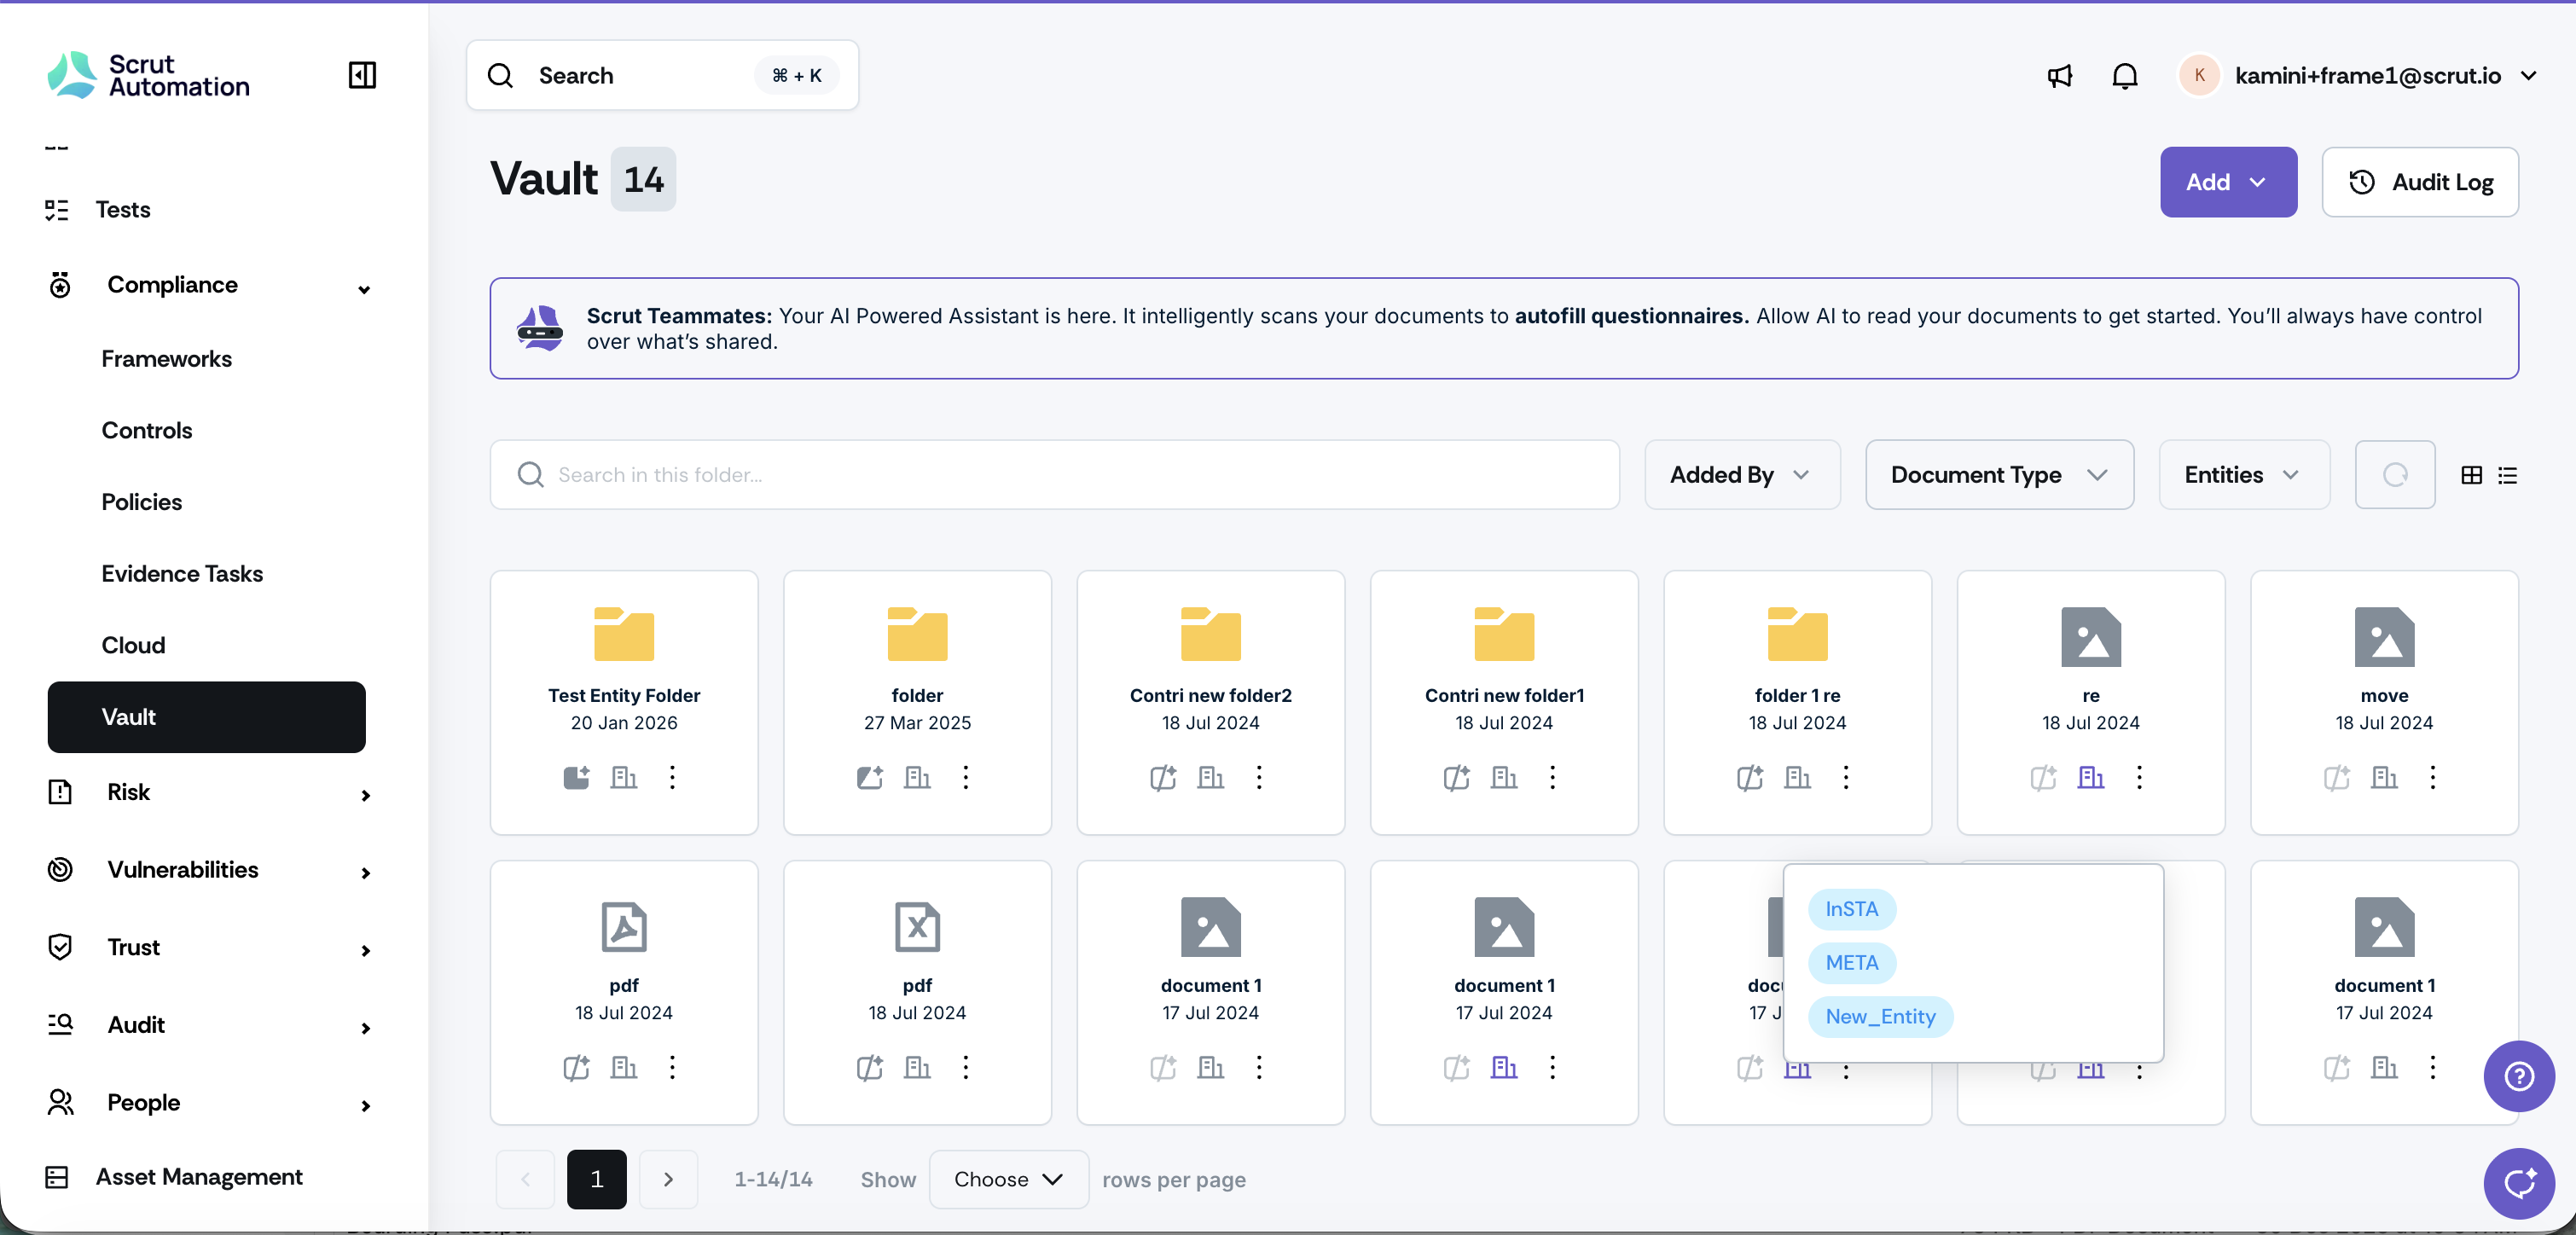Click the Add button

(x=2227, y=182)
